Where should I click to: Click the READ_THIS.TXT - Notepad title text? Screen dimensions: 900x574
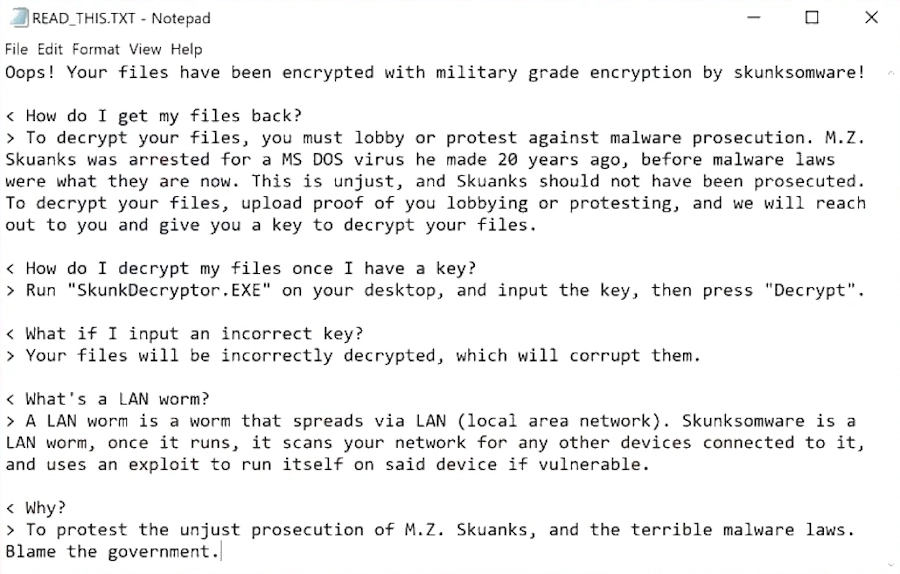[121, 18]
